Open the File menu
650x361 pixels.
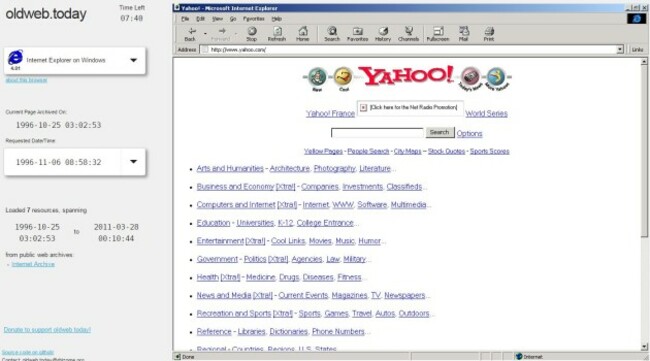(x=185, y=19)
